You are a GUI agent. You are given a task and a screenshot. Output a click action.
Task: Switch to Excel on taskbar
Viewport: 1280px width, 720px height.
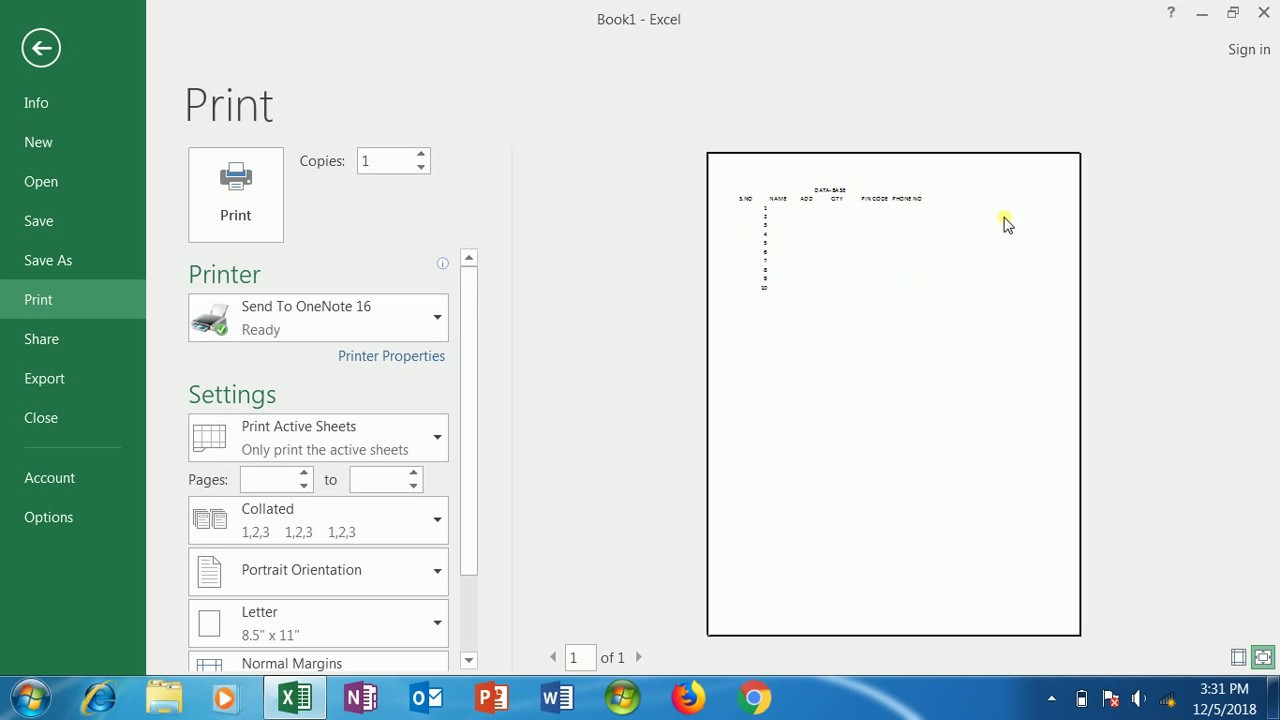[x=295, y=697]
